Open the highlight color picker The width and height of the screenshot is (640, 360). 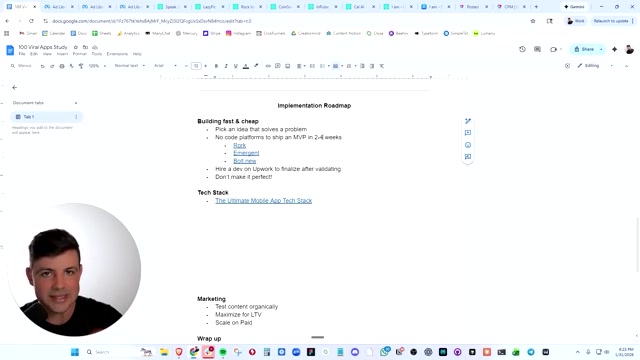click(256, 66)
